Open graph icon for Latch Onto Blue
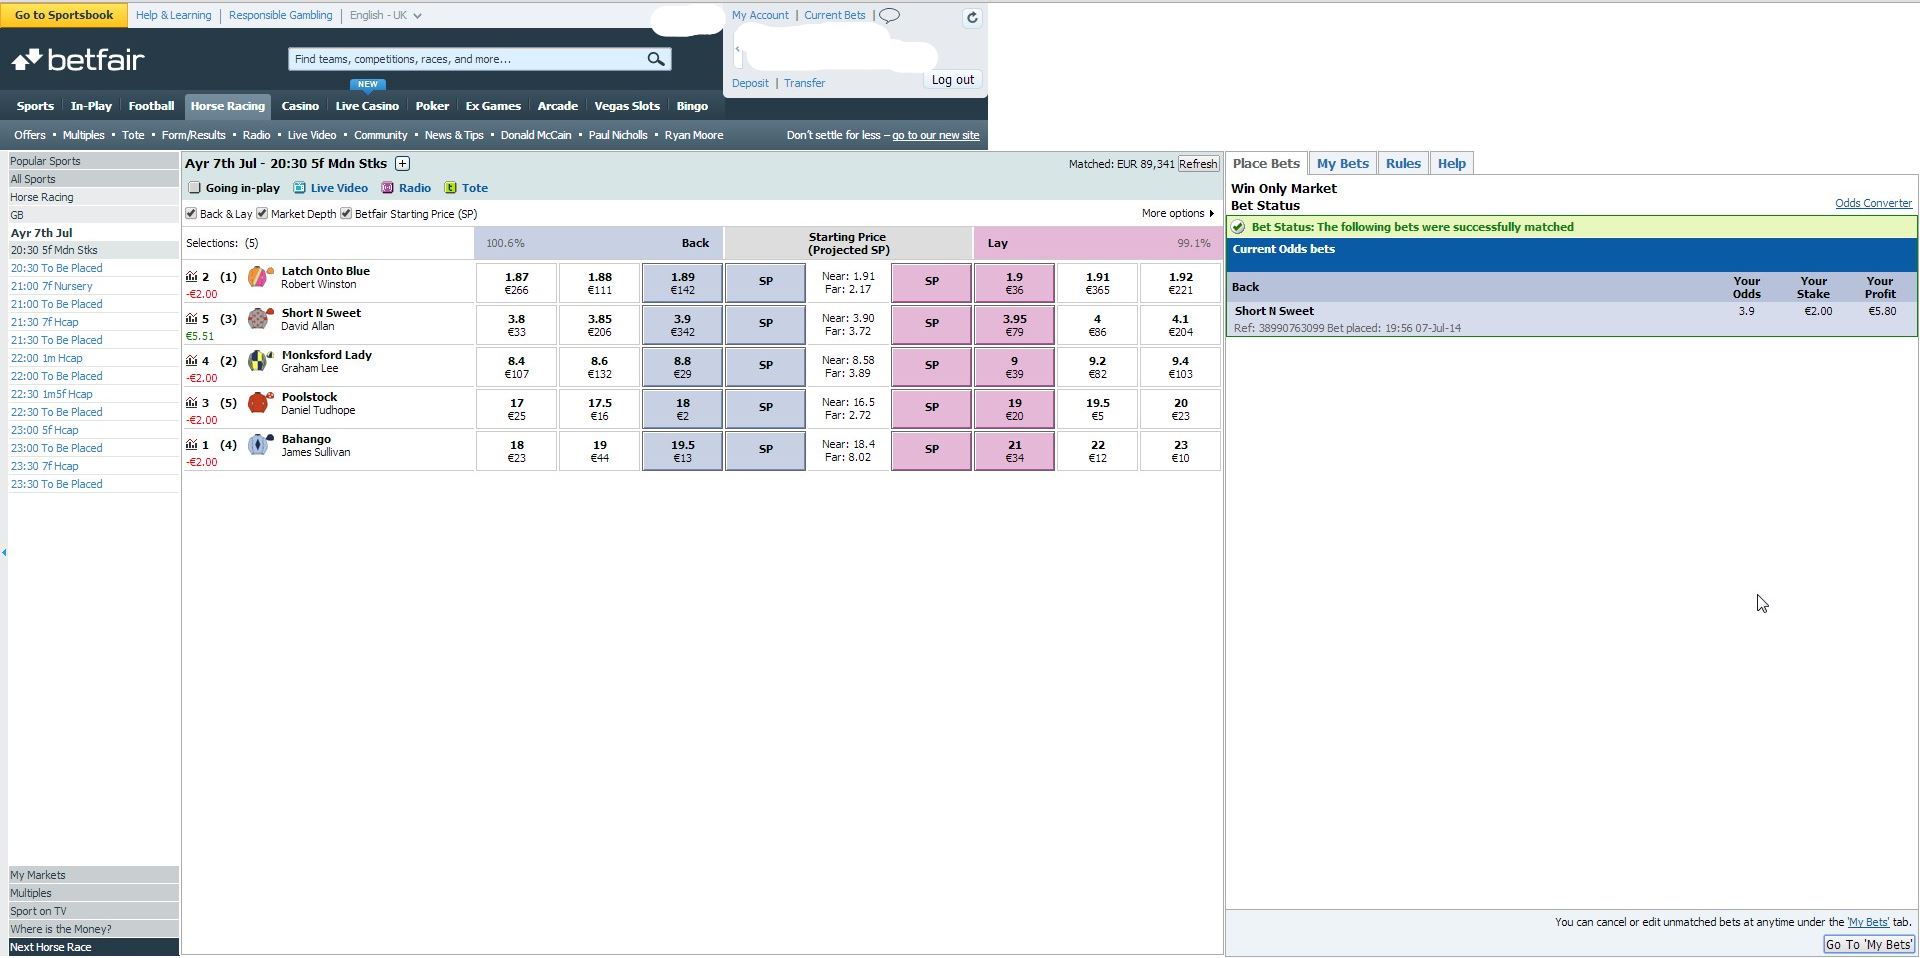1920x958 pixels. 191,277
